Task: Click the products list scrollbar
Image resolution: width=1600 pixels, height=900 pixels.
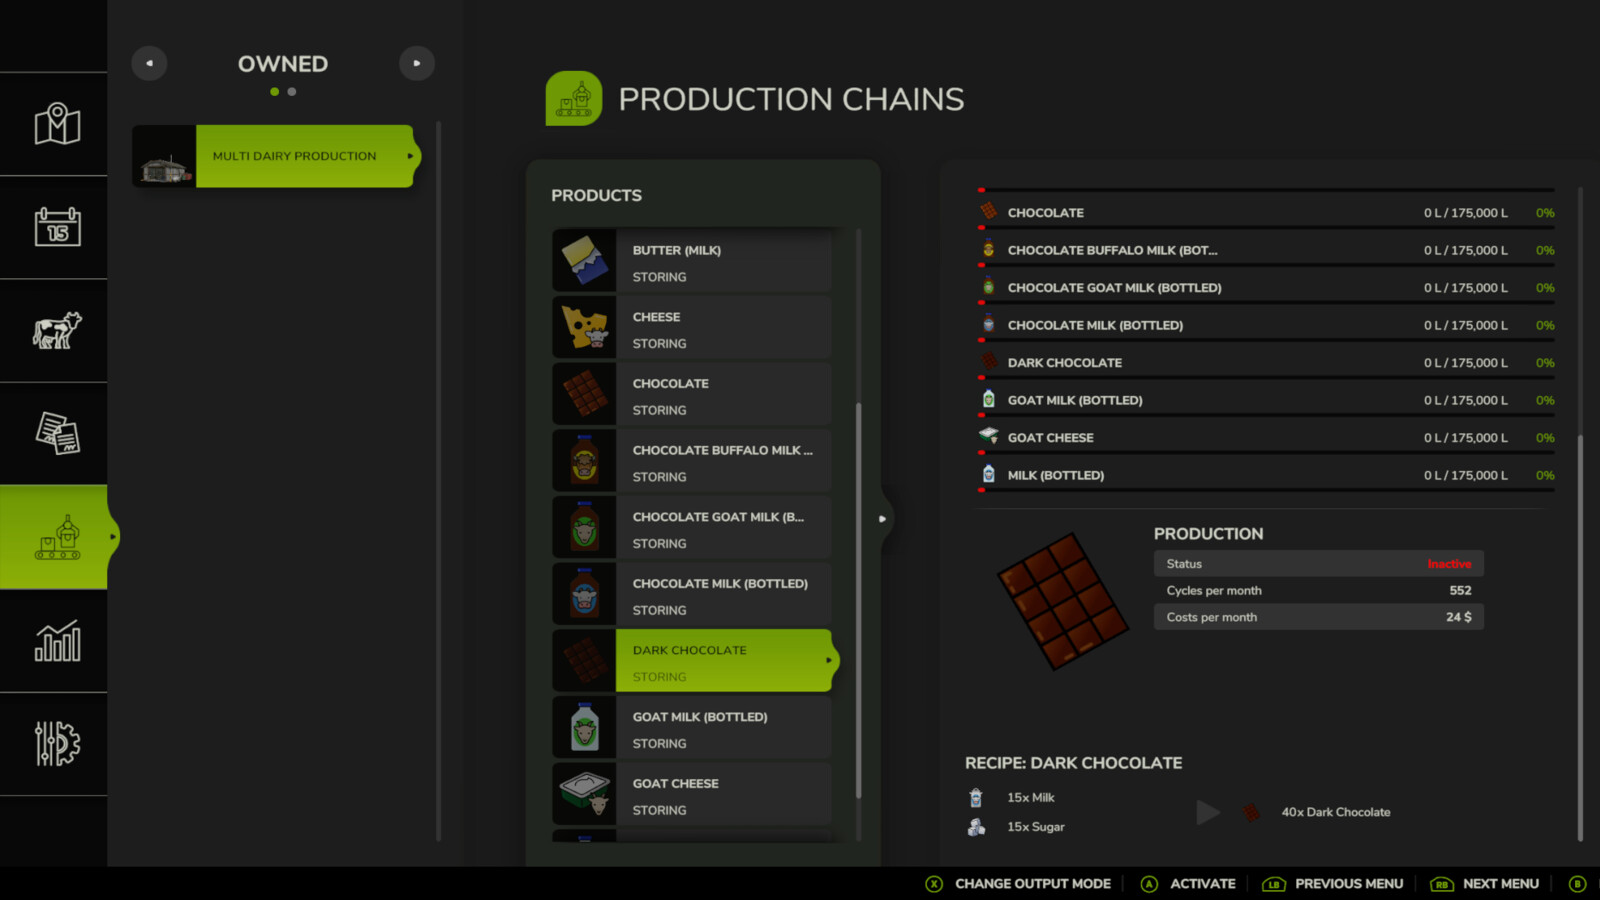Action: (858, 600)
